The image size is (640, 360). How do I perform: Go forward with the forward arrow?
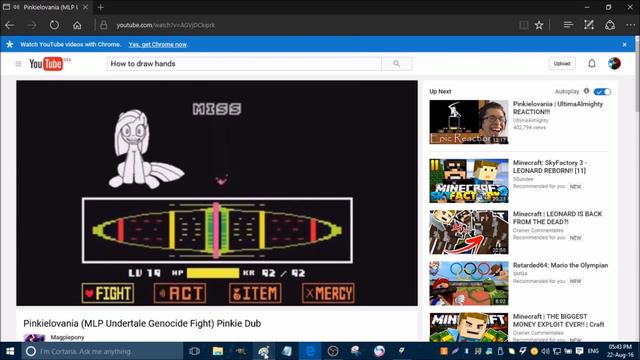tap(32, 25)
